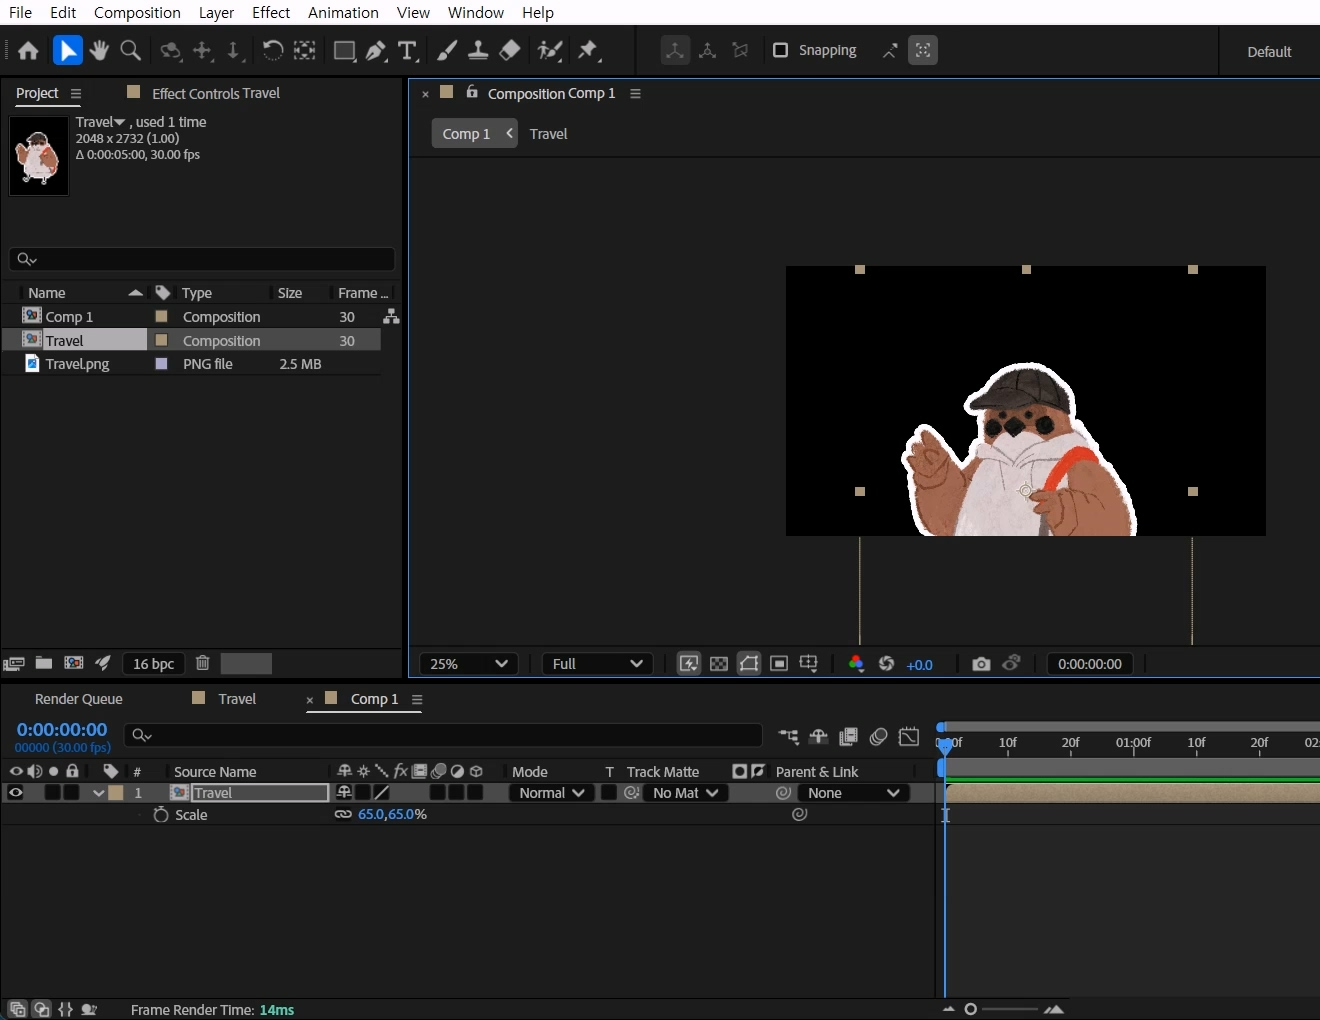
Task: Enable the Snapping checkbox
Action: coord(781,50)
